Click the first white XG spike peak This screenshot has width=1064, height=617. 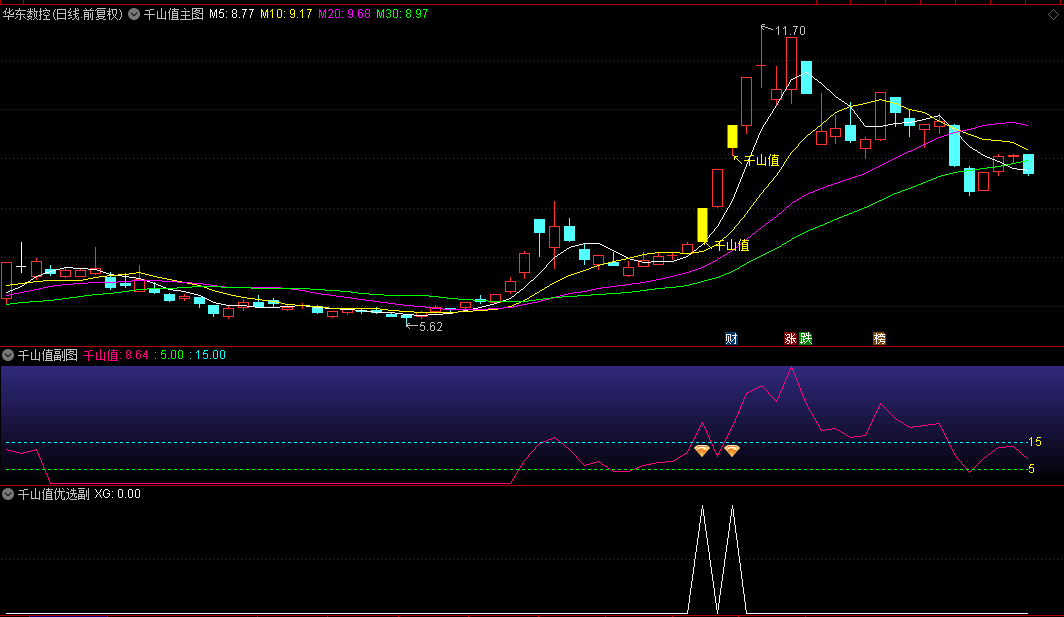coord(702,506)
